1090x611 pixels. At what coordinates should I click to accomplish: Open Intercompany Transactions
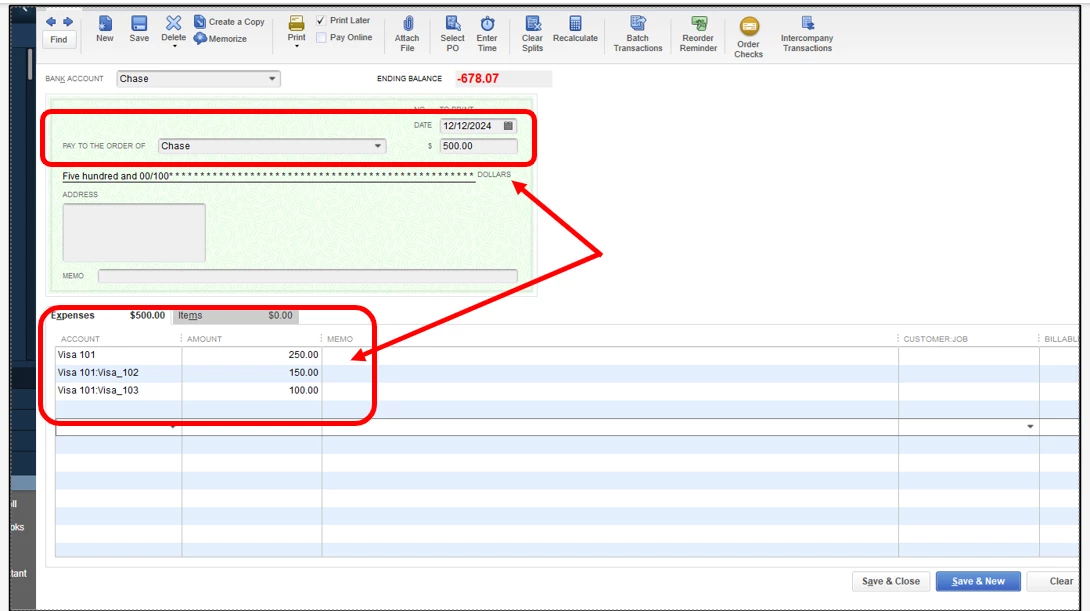click(x=806, y=34)
